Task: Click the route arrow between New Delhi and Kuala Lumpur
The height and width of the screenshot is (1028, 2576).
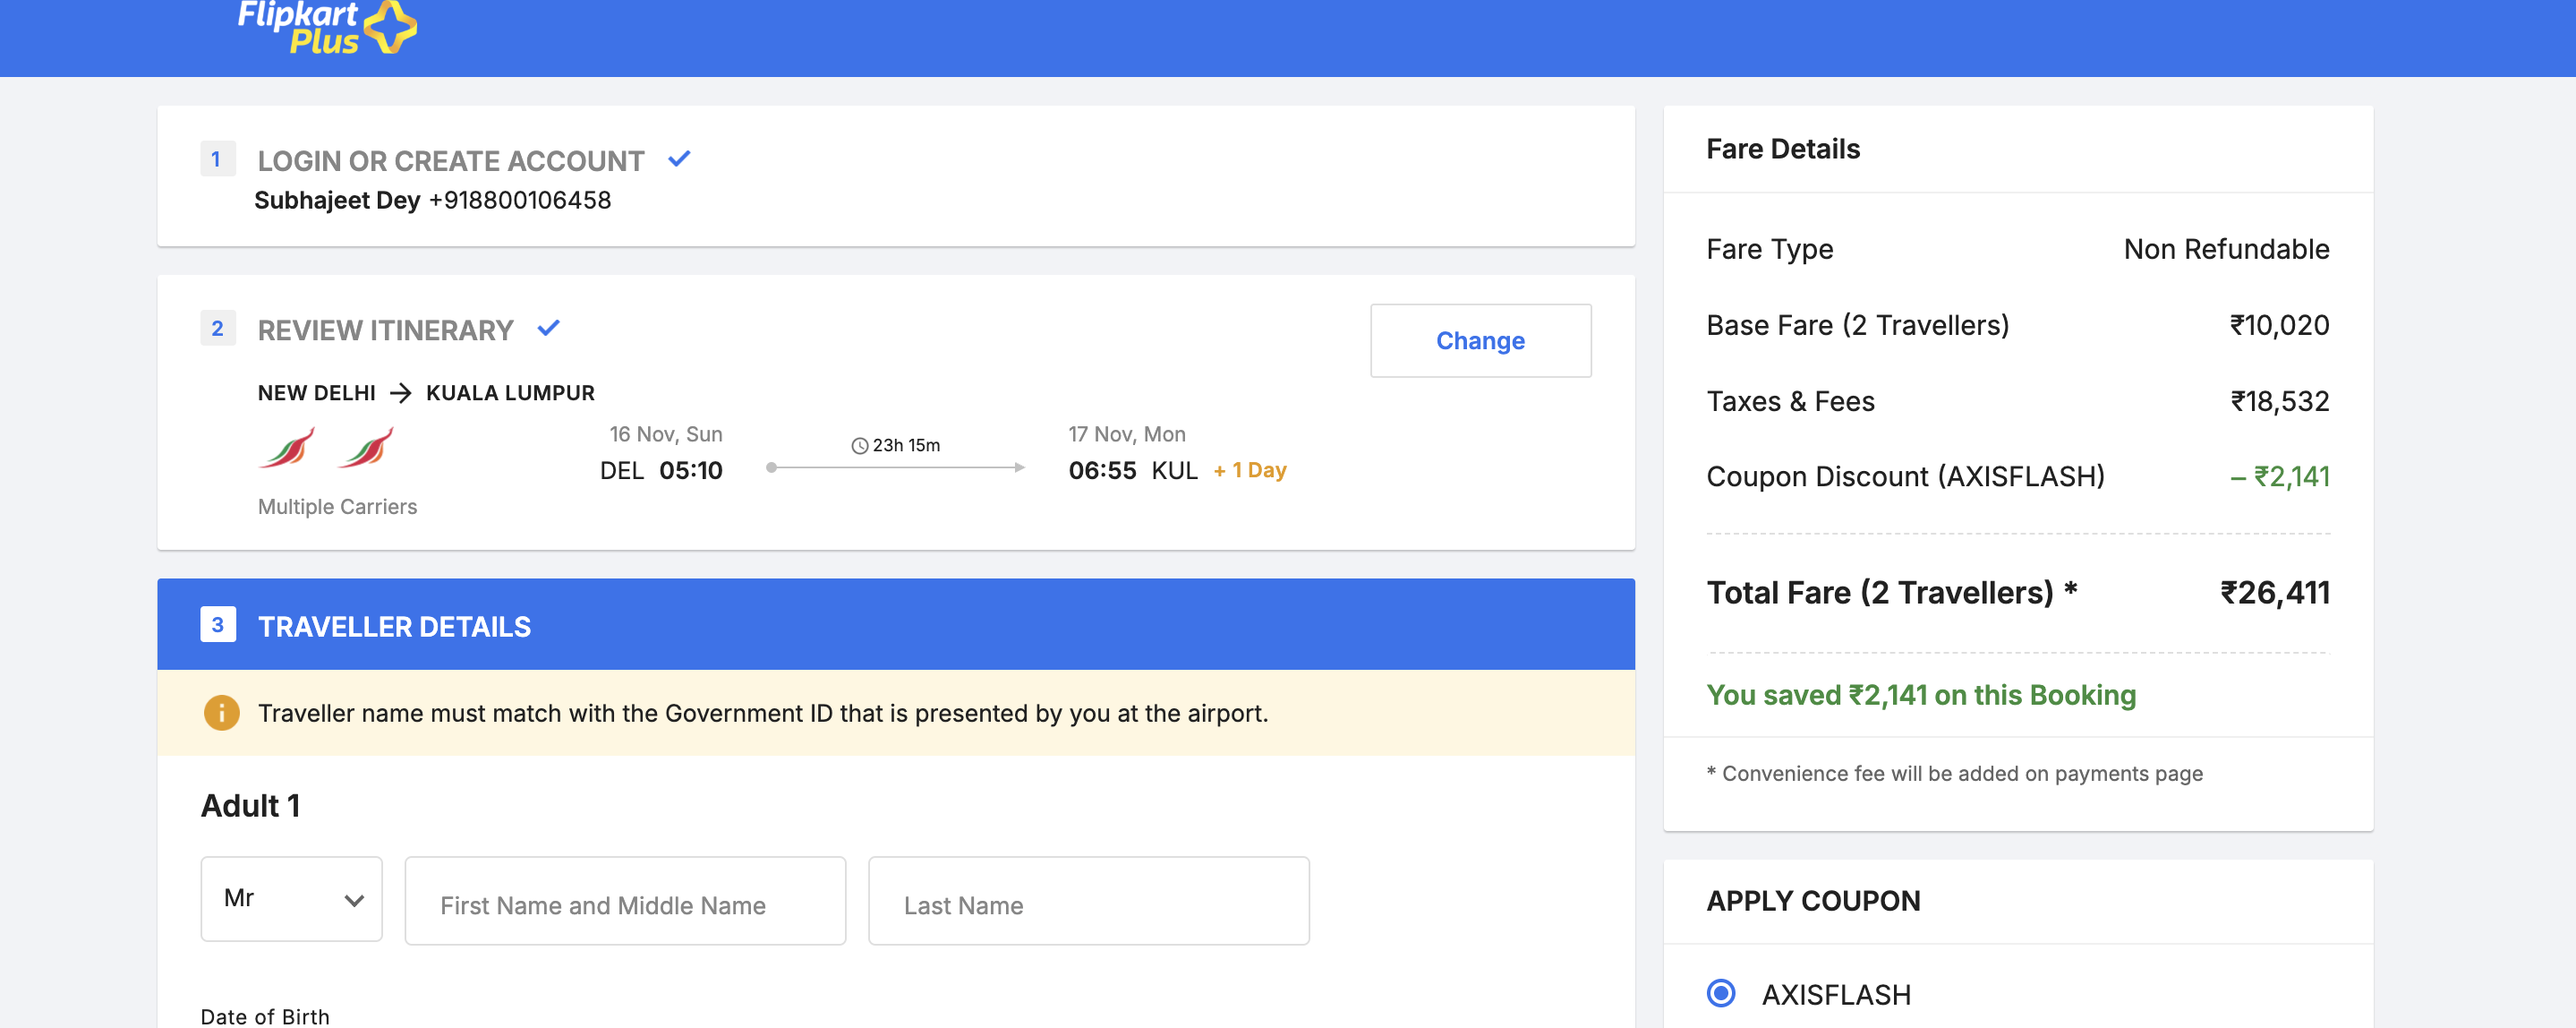Action: [400, 393]
